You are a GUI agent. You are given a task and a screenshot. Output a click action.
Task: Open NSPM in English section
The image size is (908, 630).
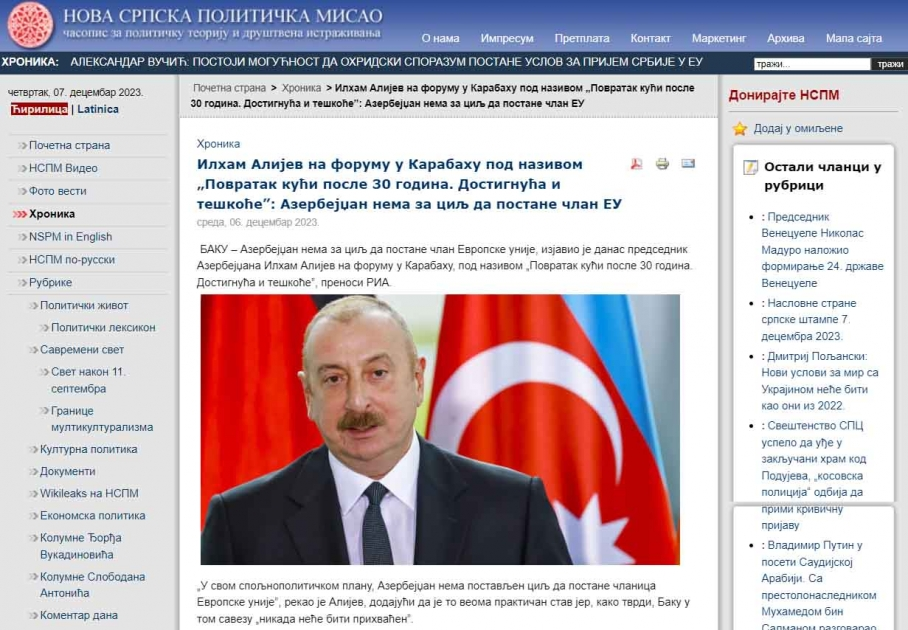71,237
